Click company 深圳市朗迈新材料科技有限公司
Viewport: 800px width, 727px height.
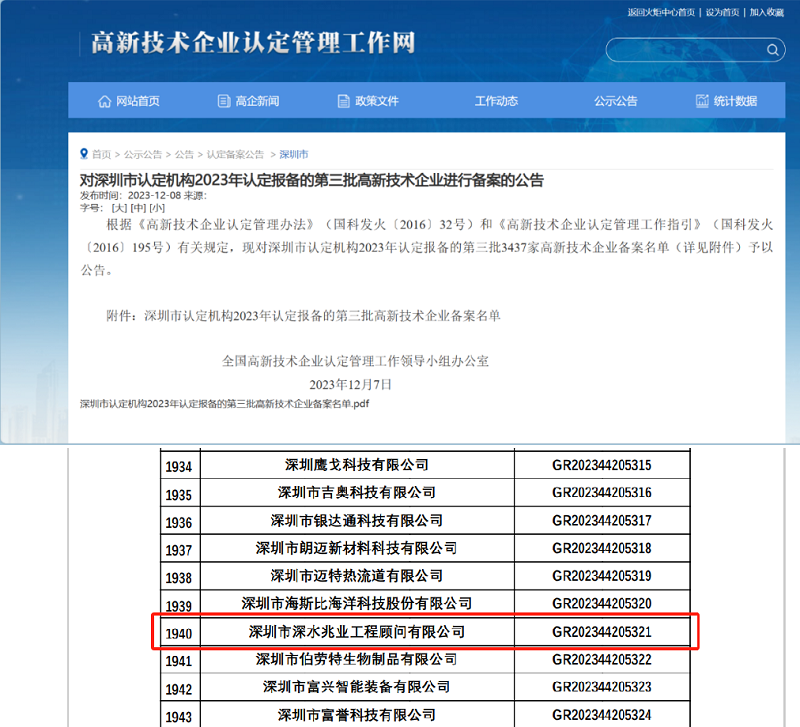[357, 548]
